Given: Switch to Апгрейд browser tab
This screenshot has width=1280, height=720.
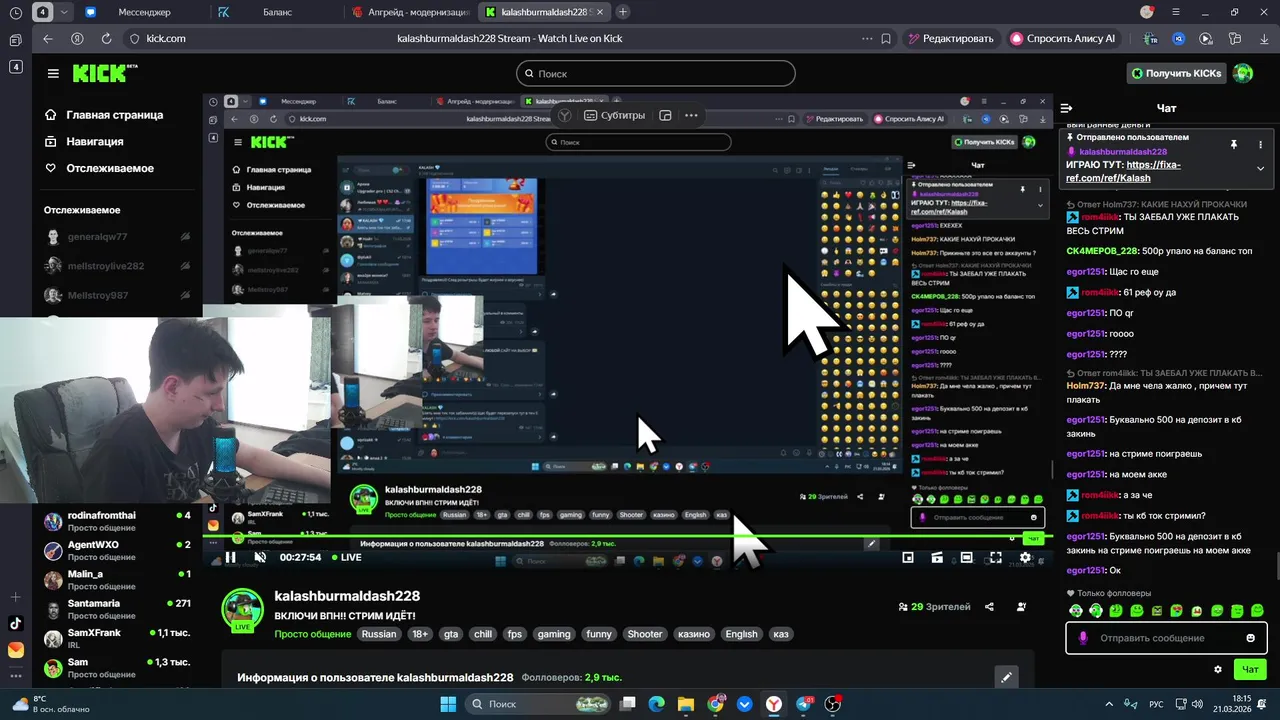Looking at the screenshot, I should [x=411, y=12].
